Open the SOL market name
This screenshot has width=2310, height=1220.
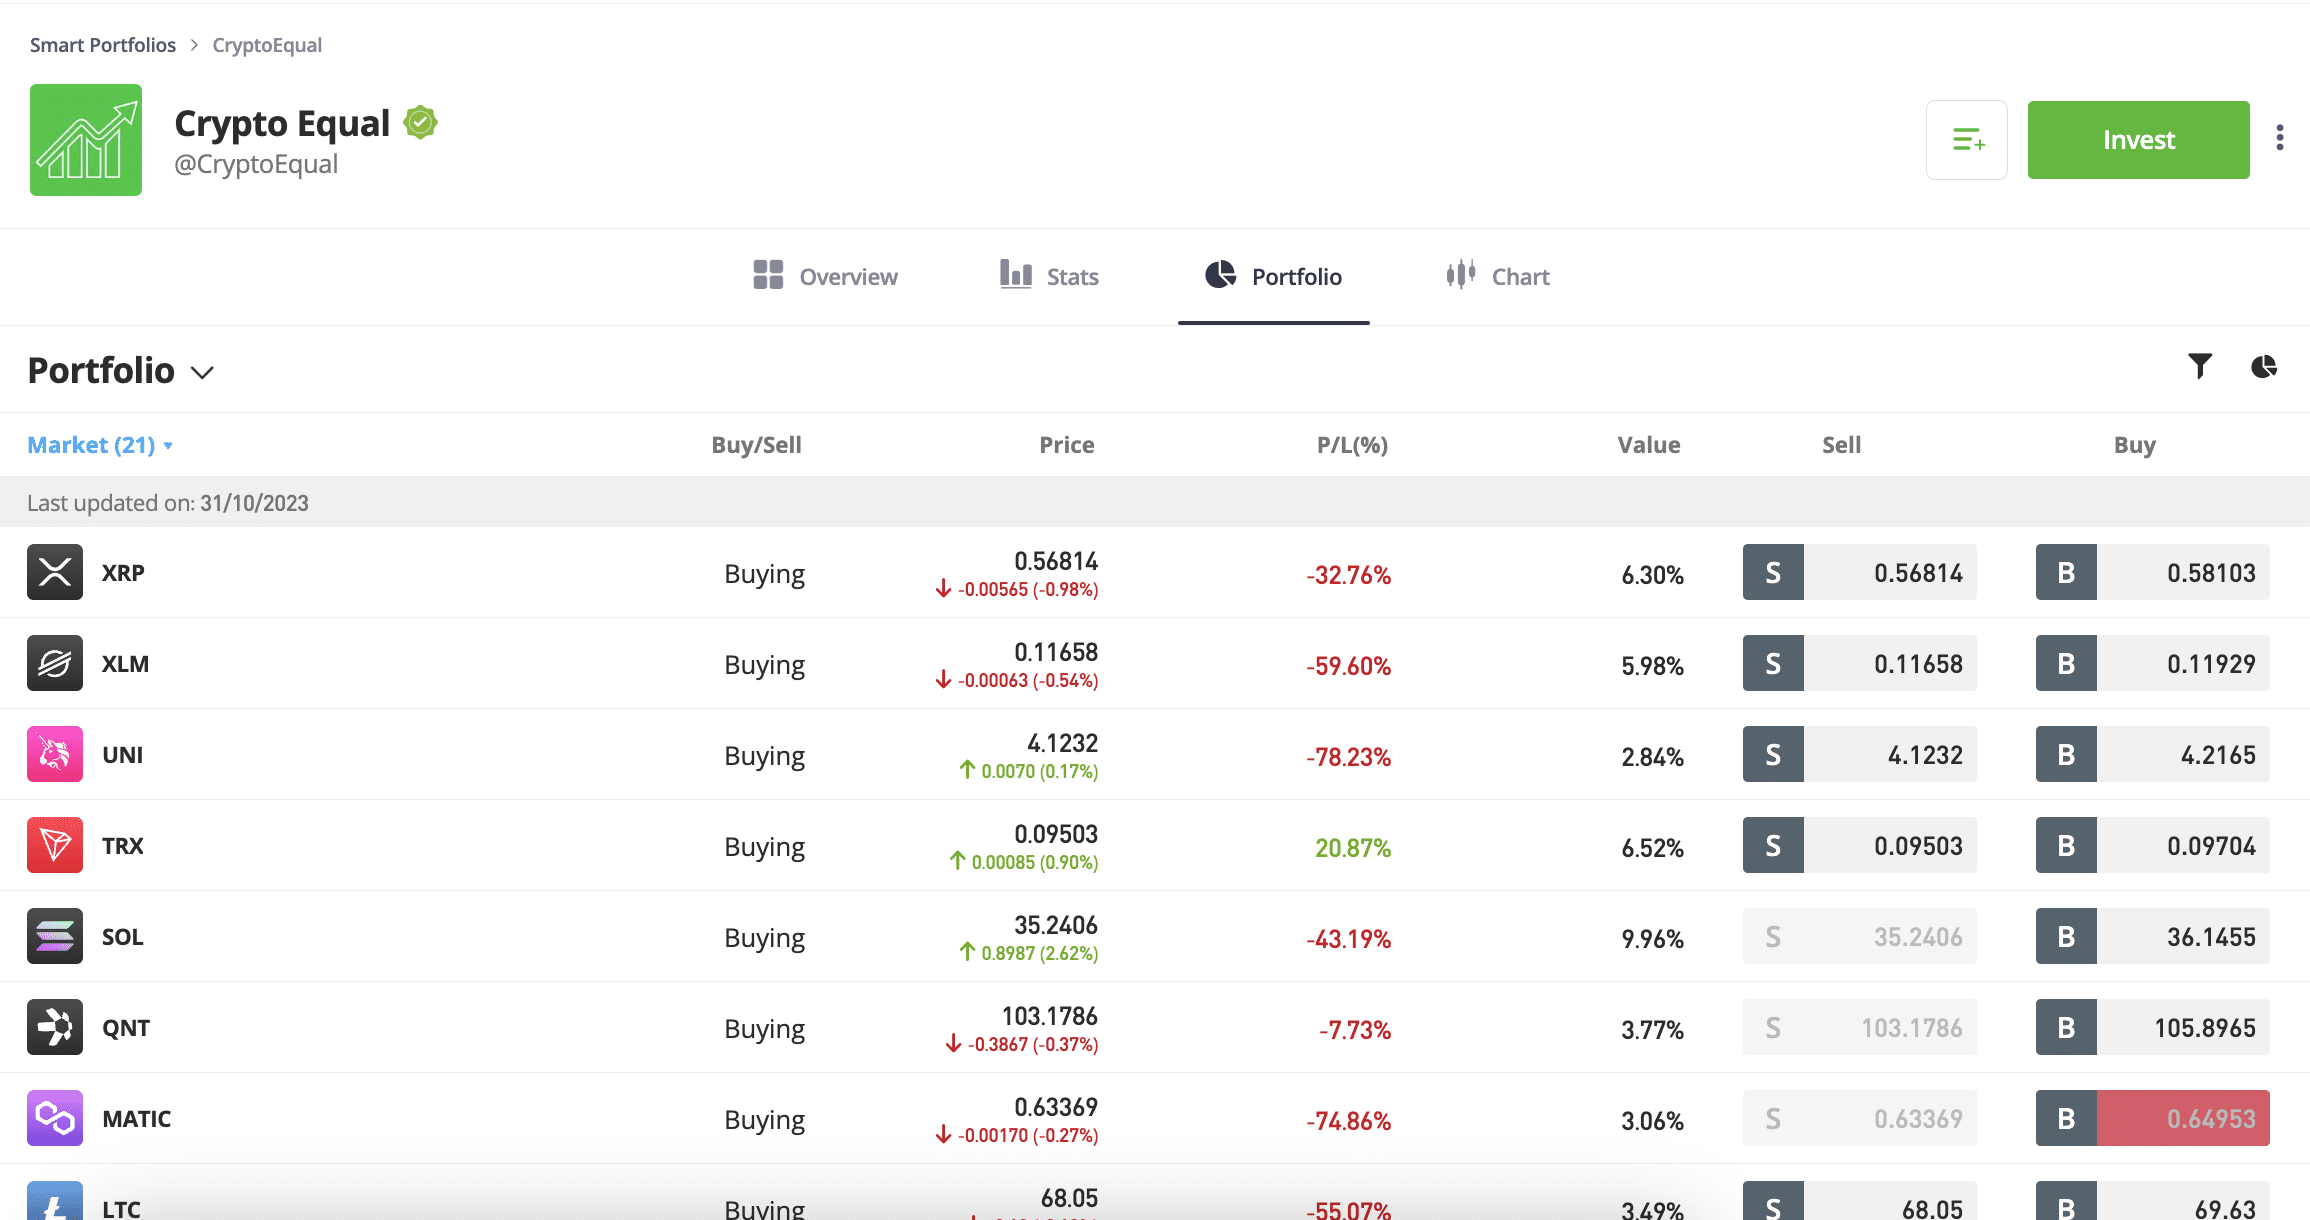pos(122,937)
